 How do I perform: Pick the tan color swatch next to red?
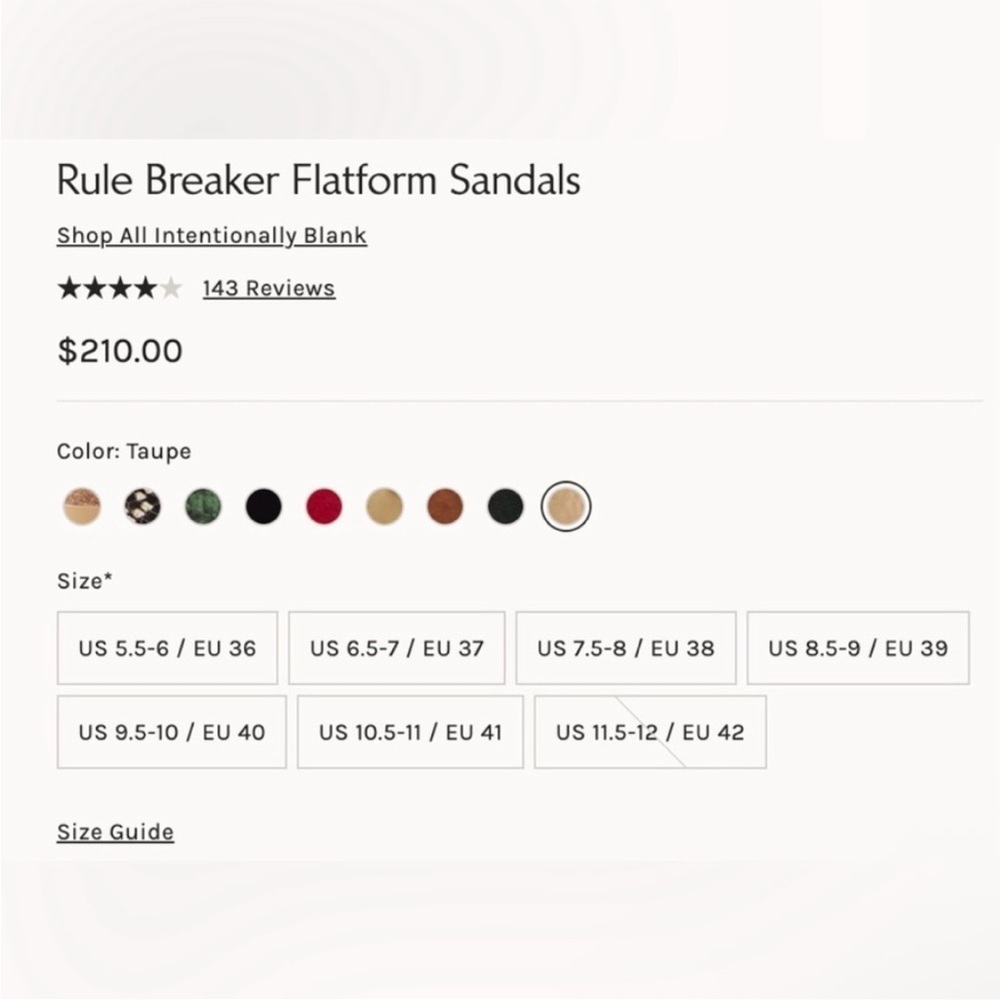(385, 506)
